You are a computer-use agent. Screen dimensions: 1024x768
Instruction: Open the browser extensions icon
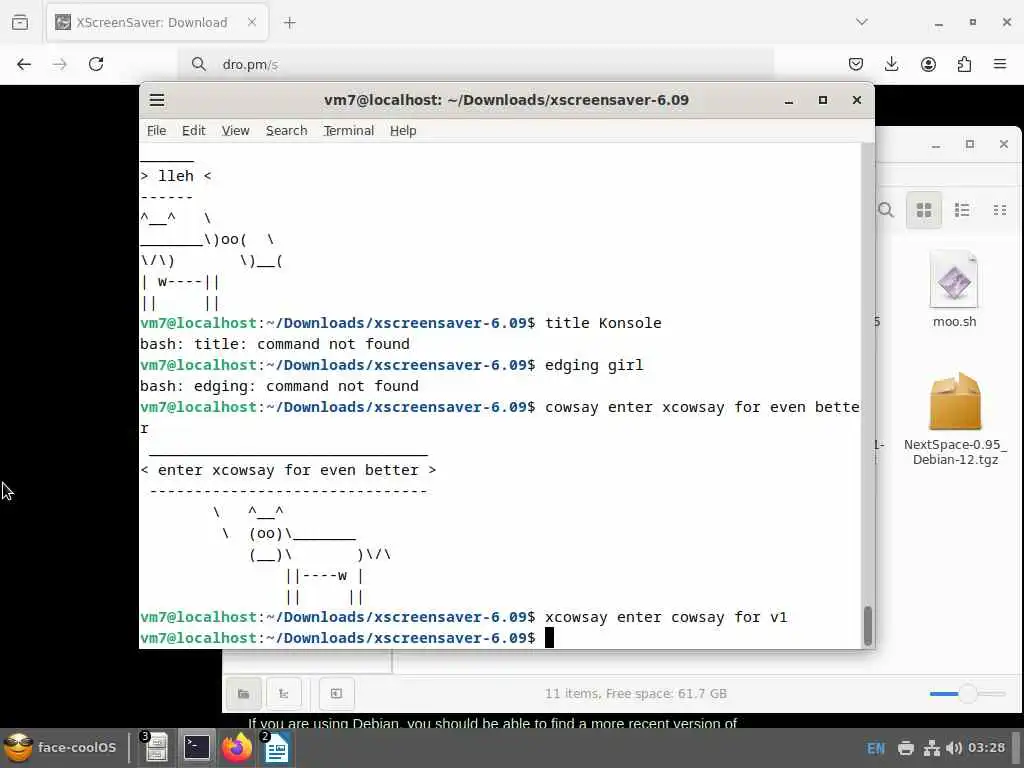964,64
